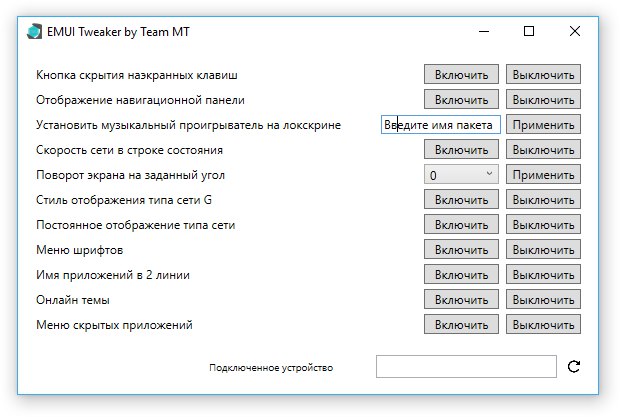Viewport: 620px width, 417px height.
Task: Focus the Введите имя пакета text field
Action: tap(440, 125)
